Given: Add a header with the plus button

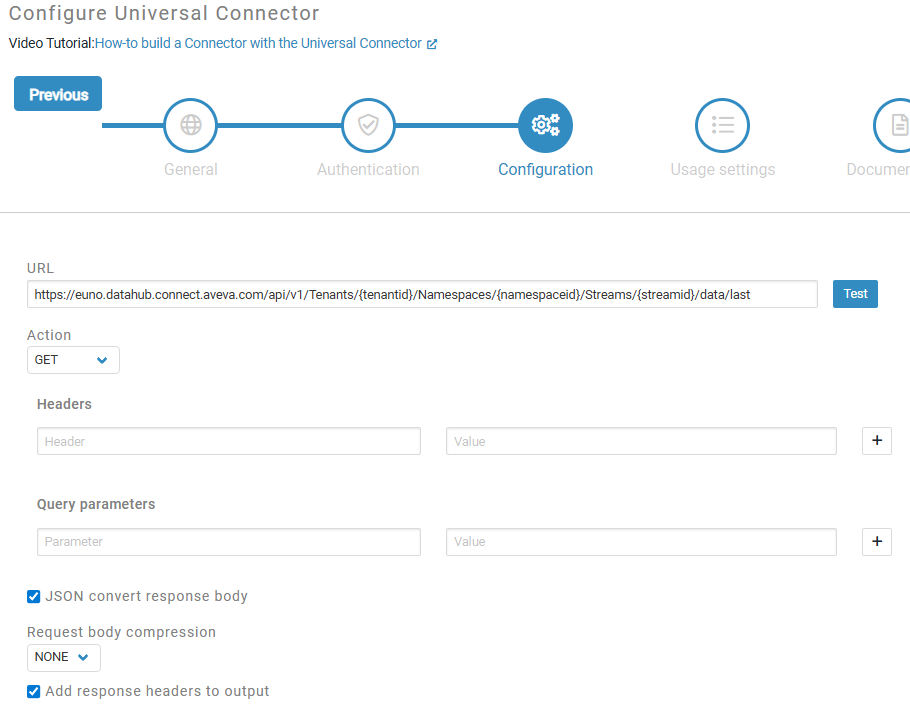Looking at the screenshot, I should point(876,441).
